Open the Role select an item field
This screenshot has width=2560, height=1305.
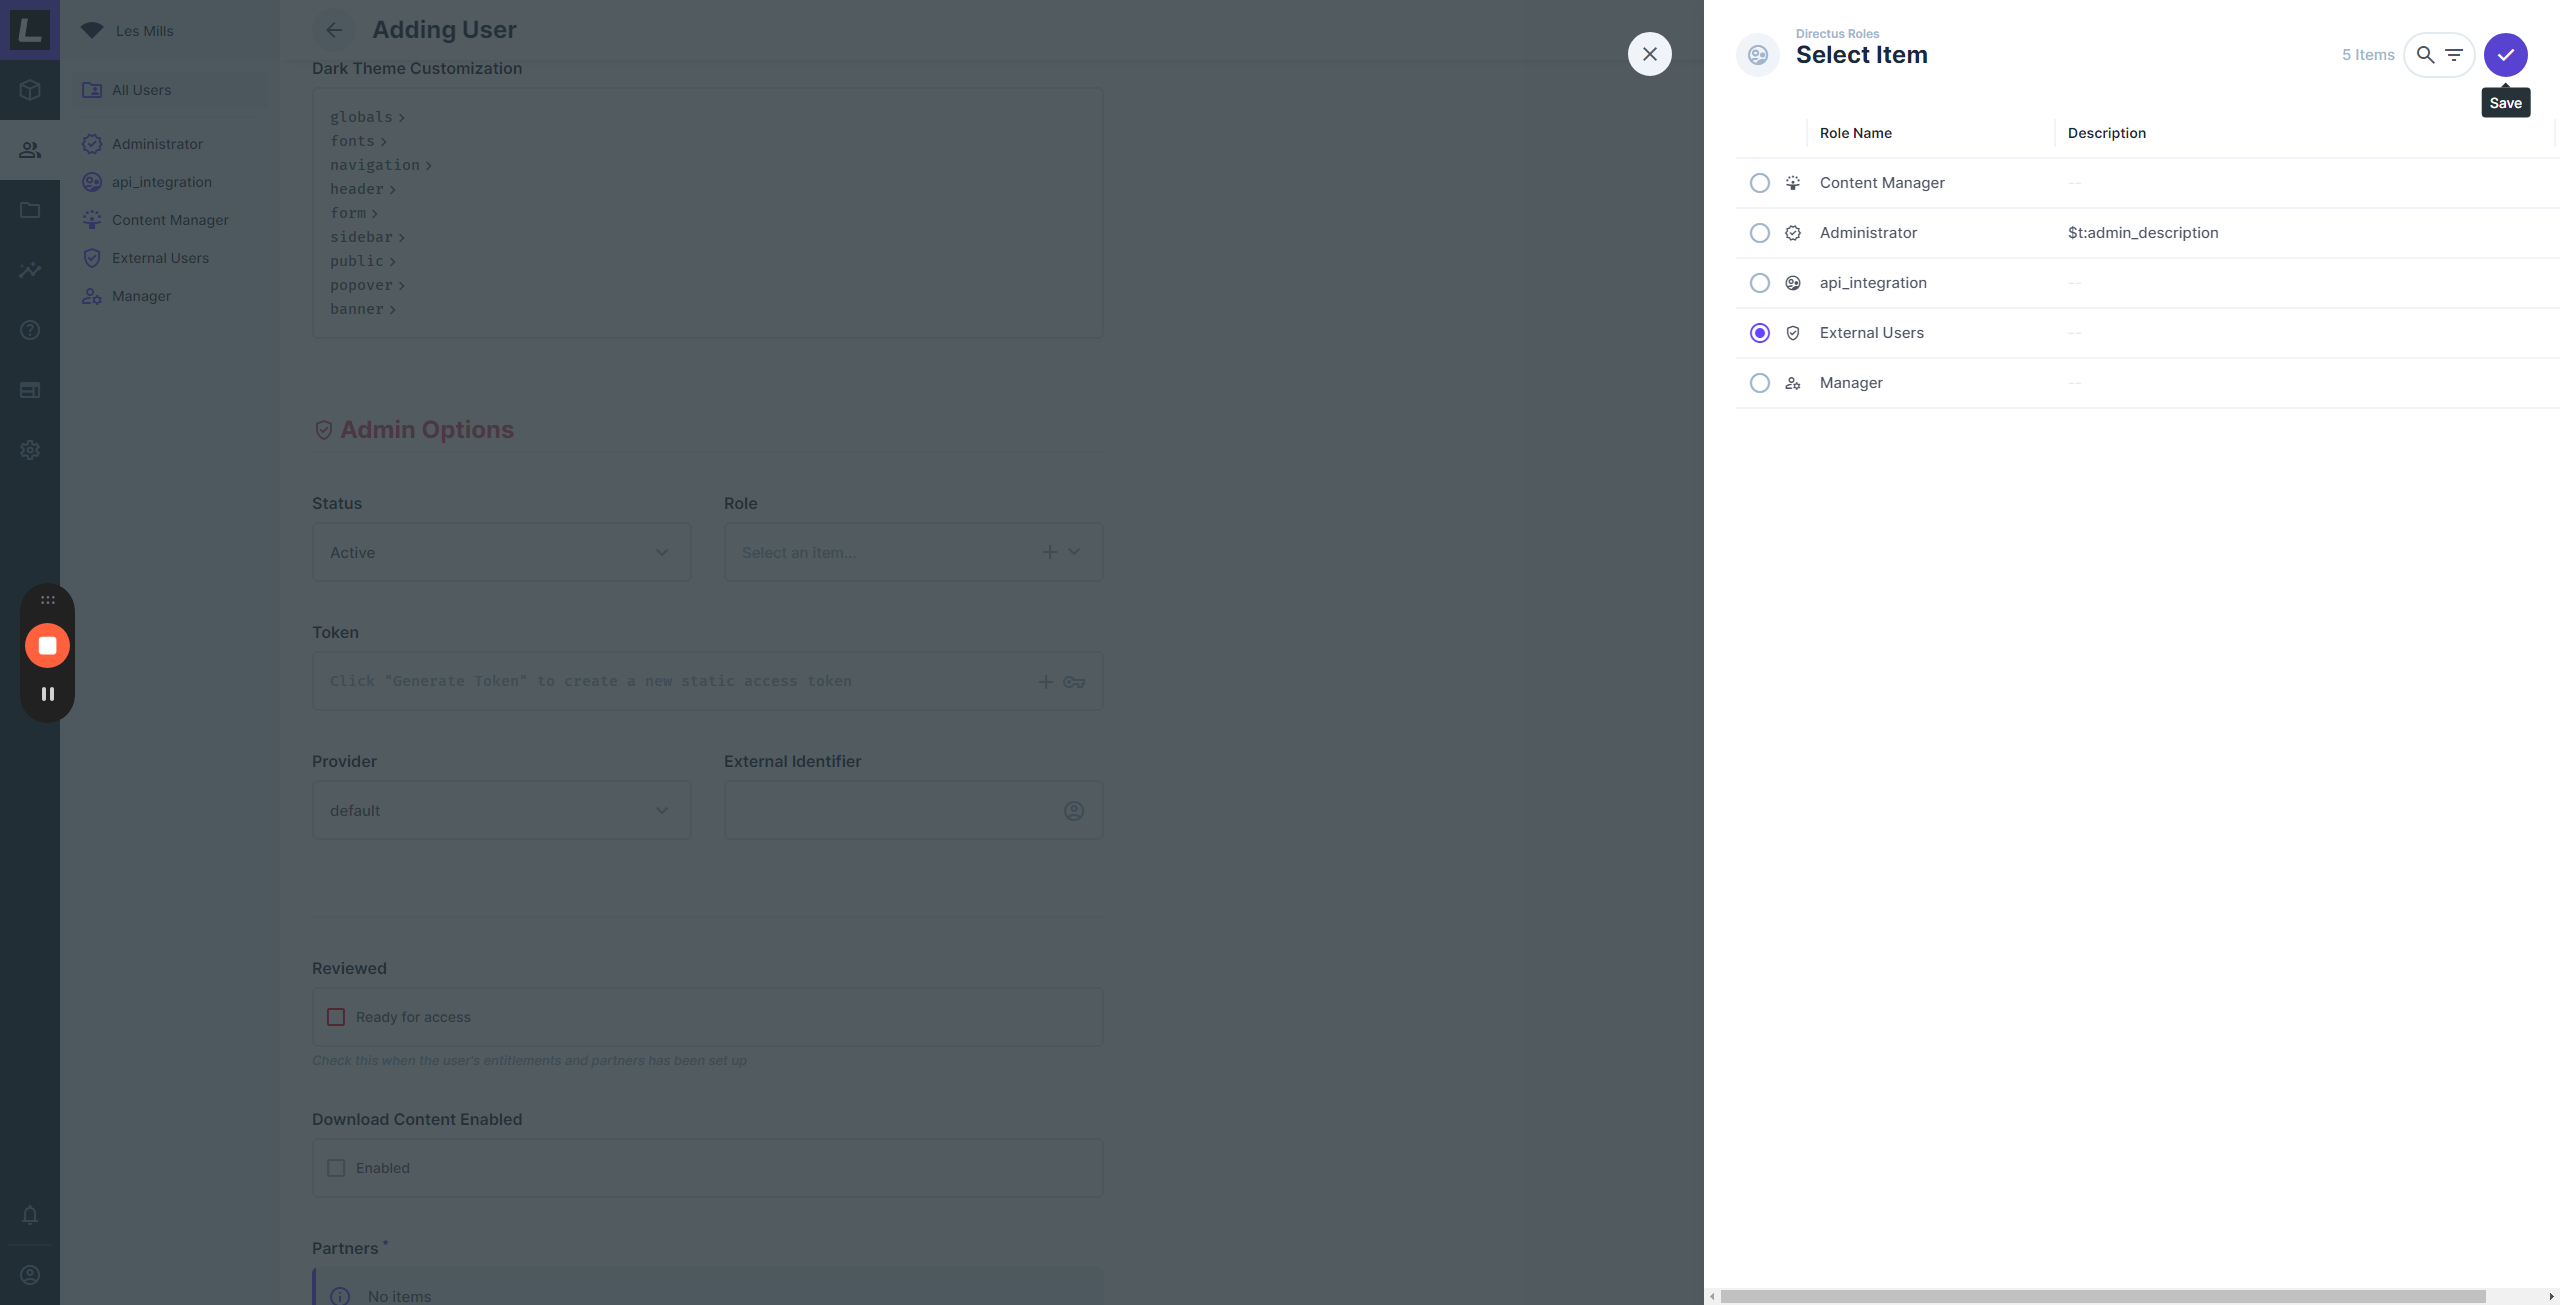pos(913,552)
